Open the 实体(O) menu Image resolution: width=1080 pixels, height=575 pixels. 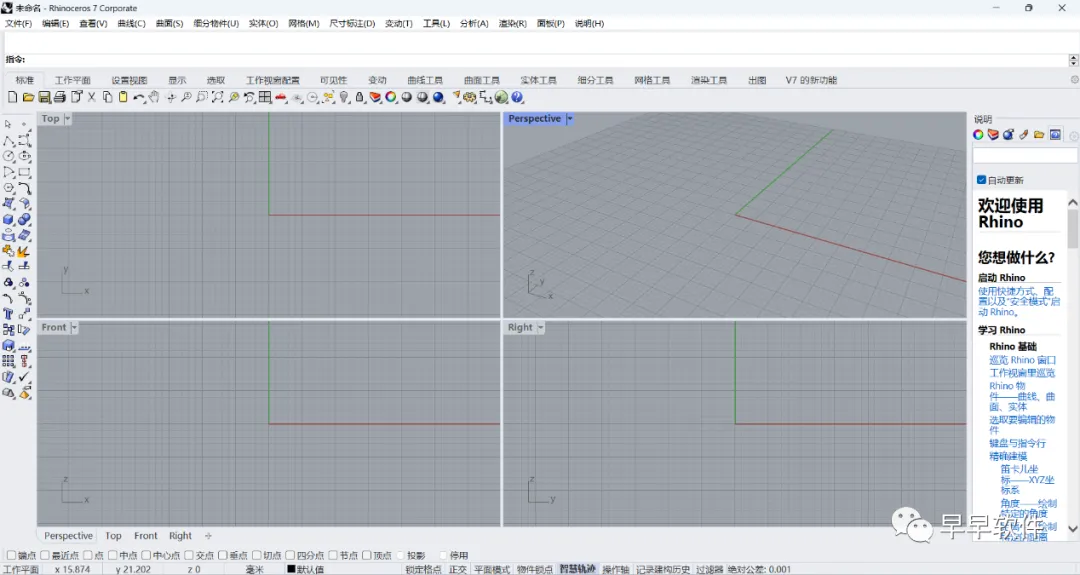click(263, 23)
